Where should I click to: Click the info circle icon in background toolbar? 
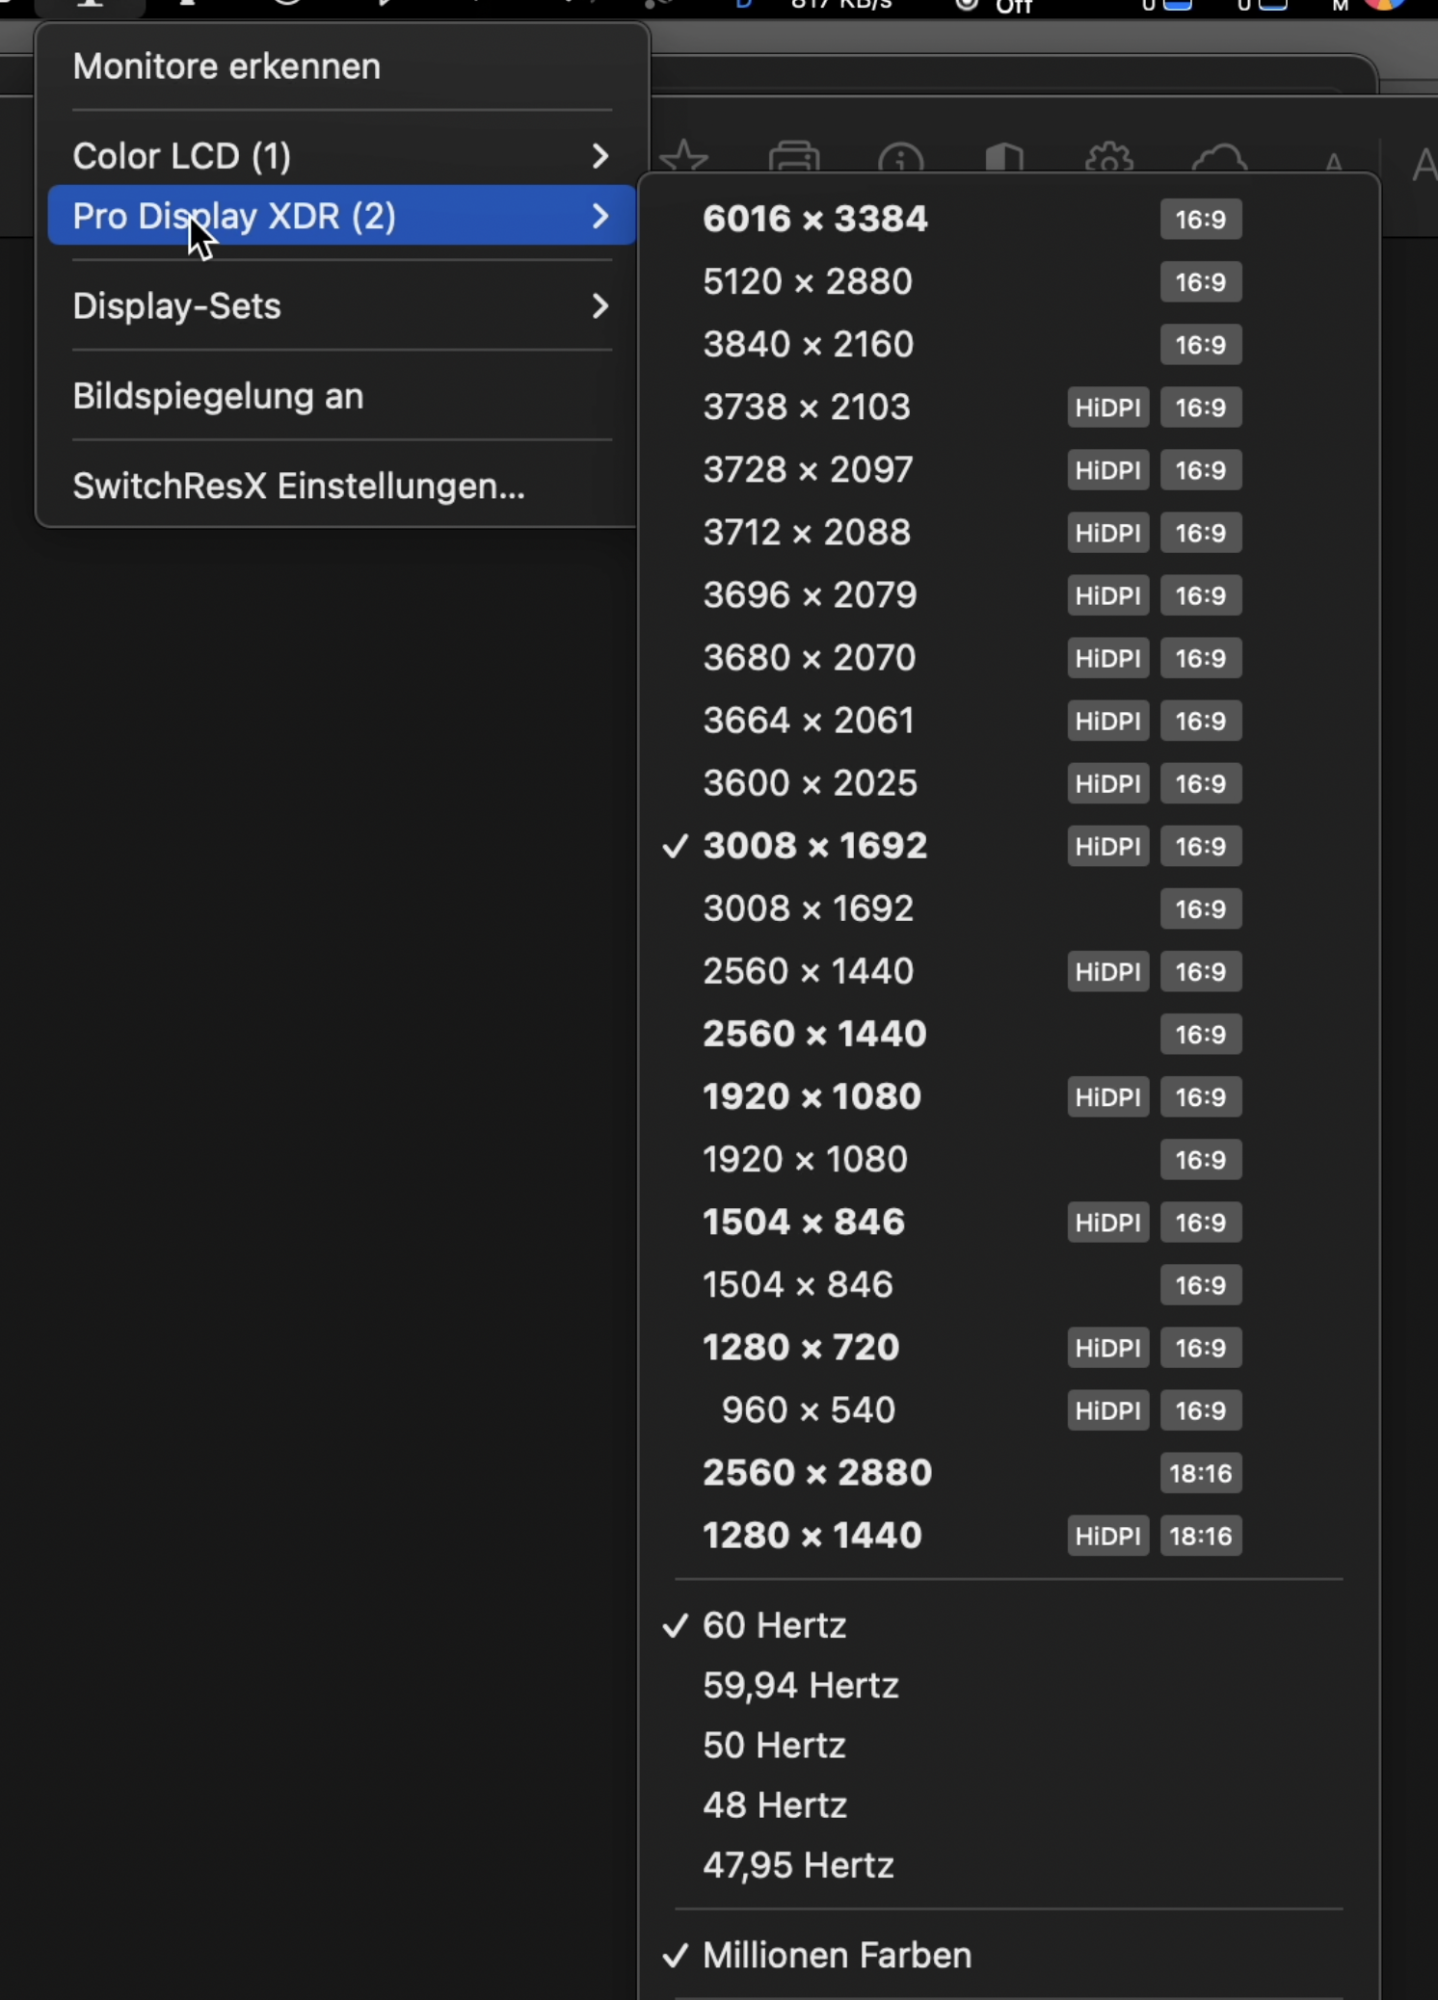[901, 159]
